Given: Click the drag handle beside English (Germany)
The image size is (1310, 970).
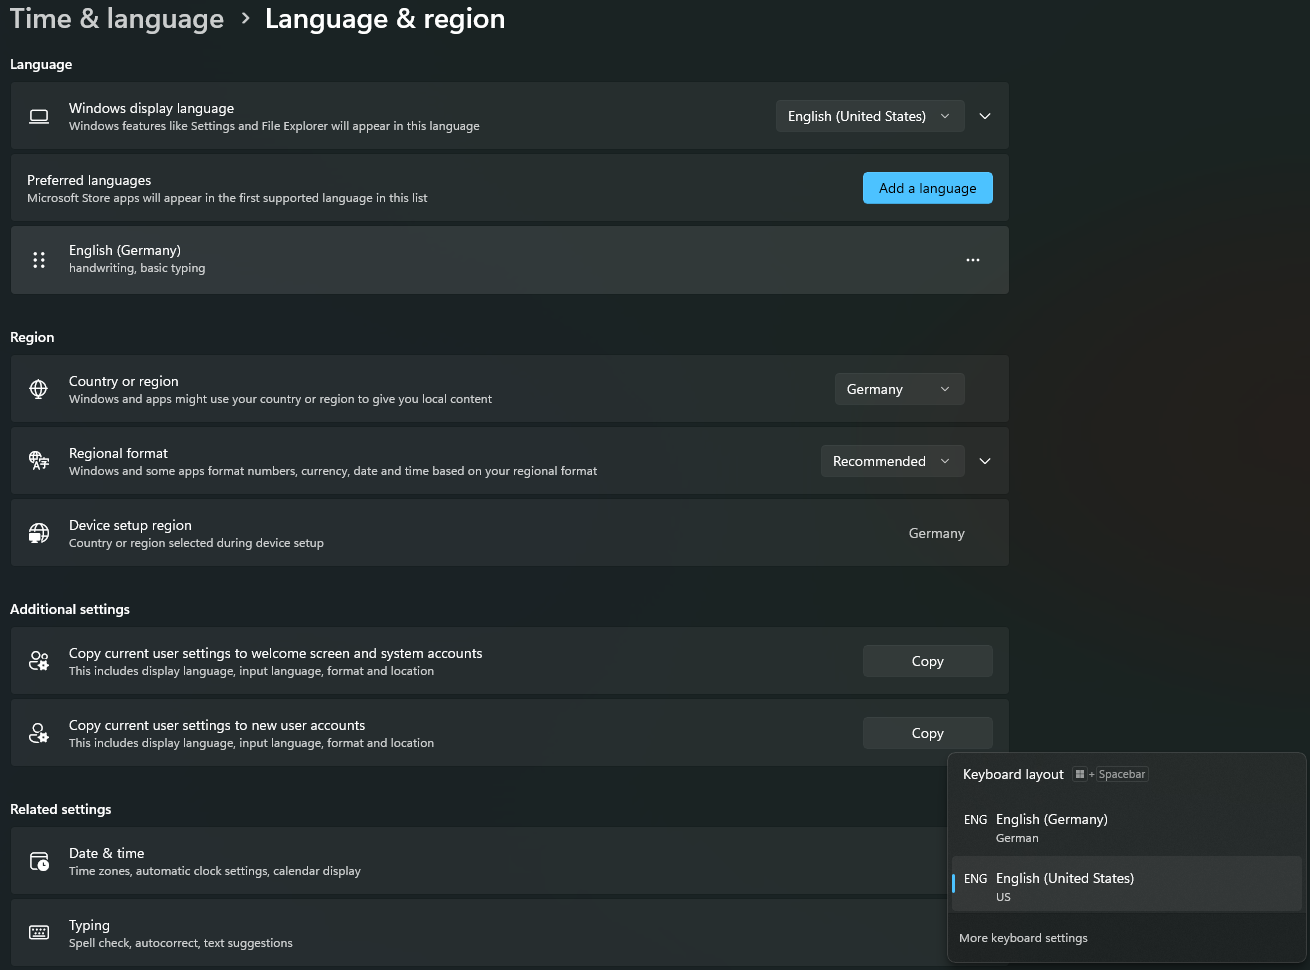Looking at the screenshot, I should 38,260.
